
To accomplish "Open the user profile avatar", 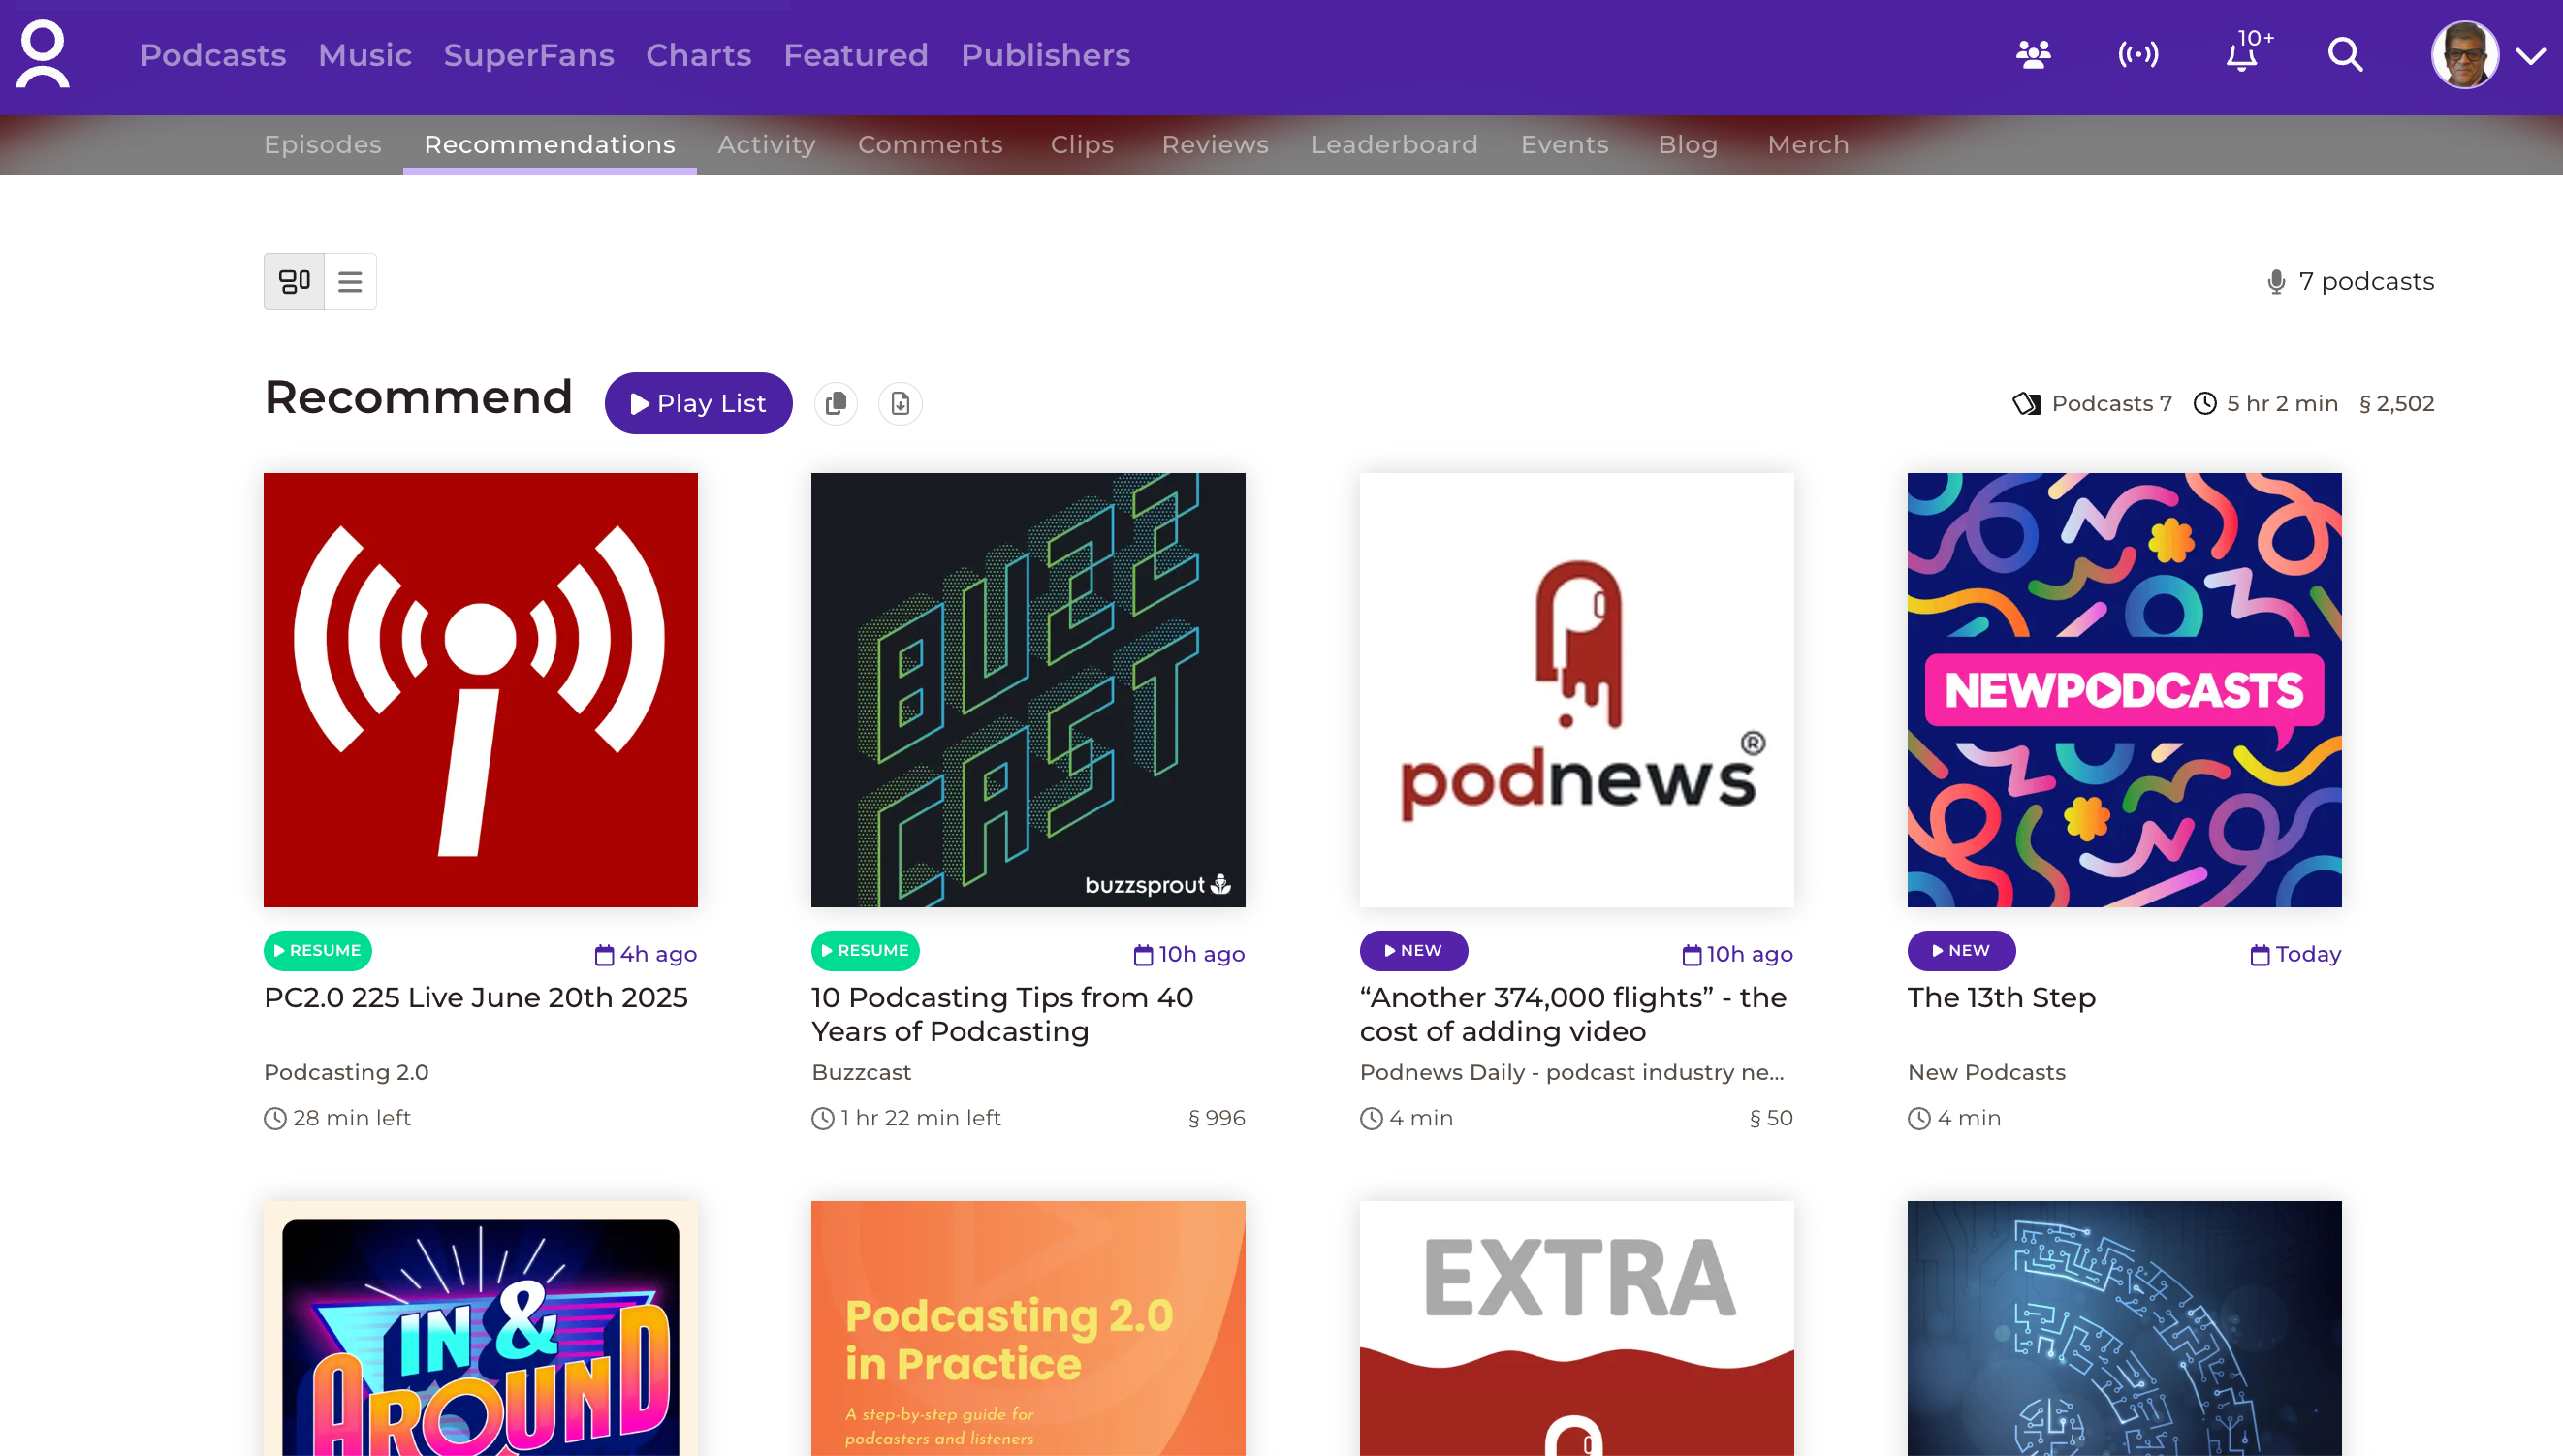I will [2465, 55].
